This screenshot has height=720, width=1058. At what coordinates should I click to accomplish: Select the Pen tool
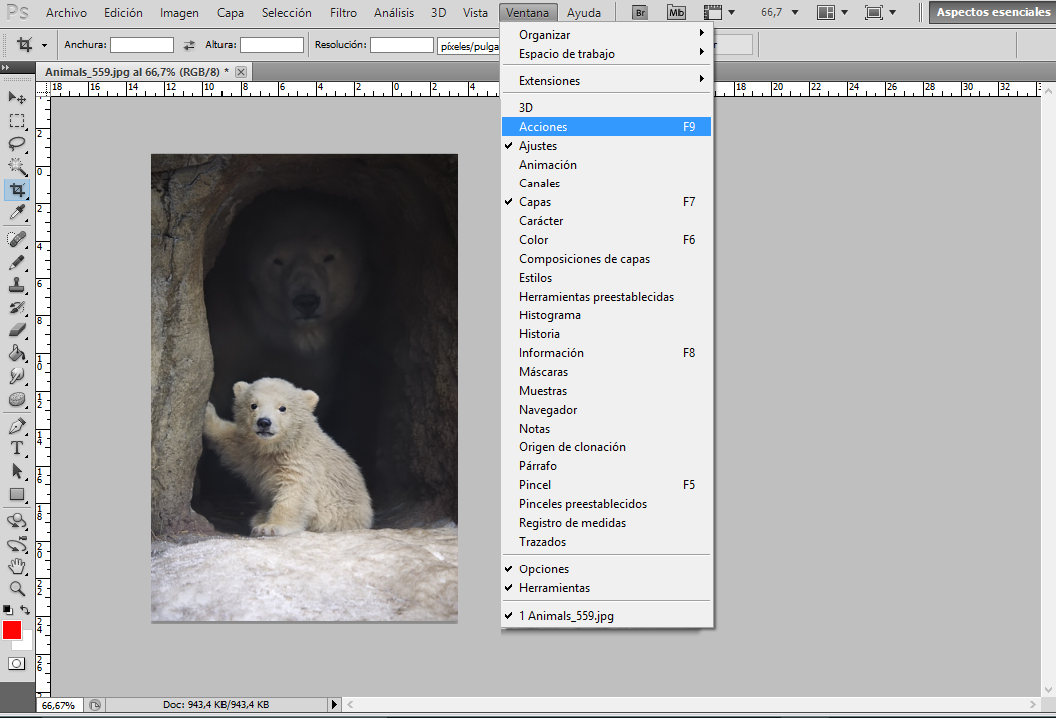pos(17,426)
